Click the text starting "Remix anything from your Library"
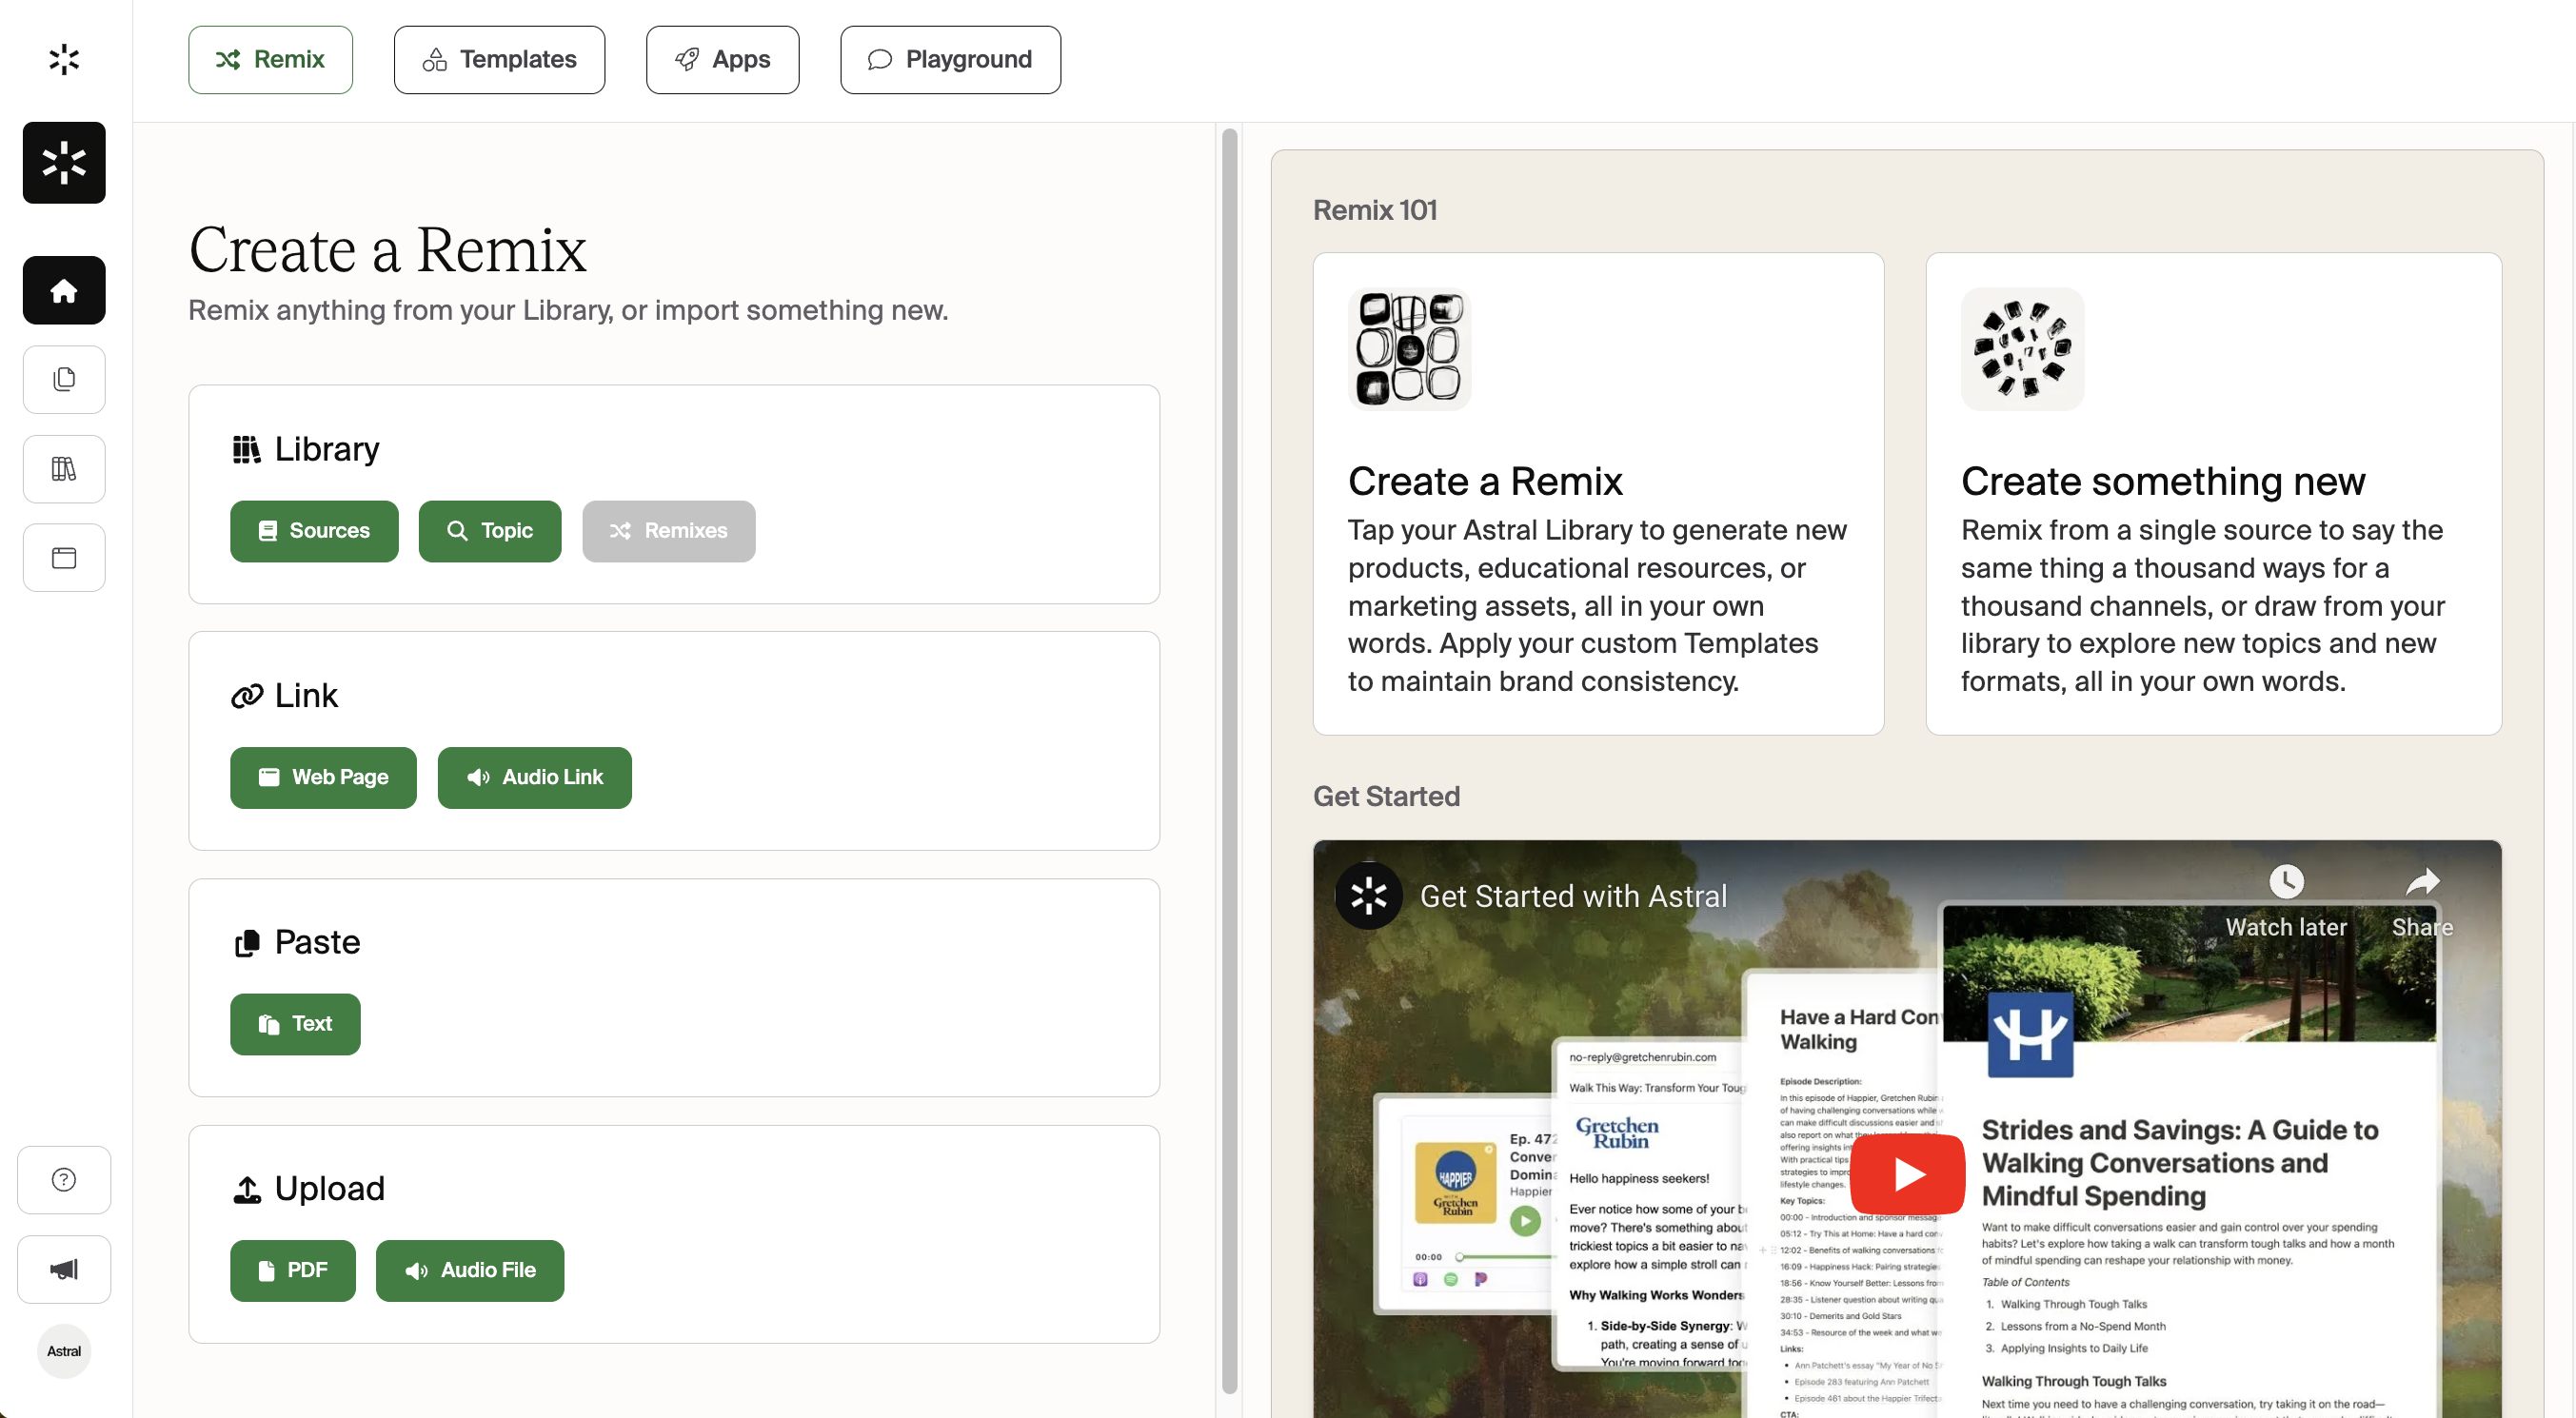This screenshot has width=2576, height=1418. click(x=568, y=311)
